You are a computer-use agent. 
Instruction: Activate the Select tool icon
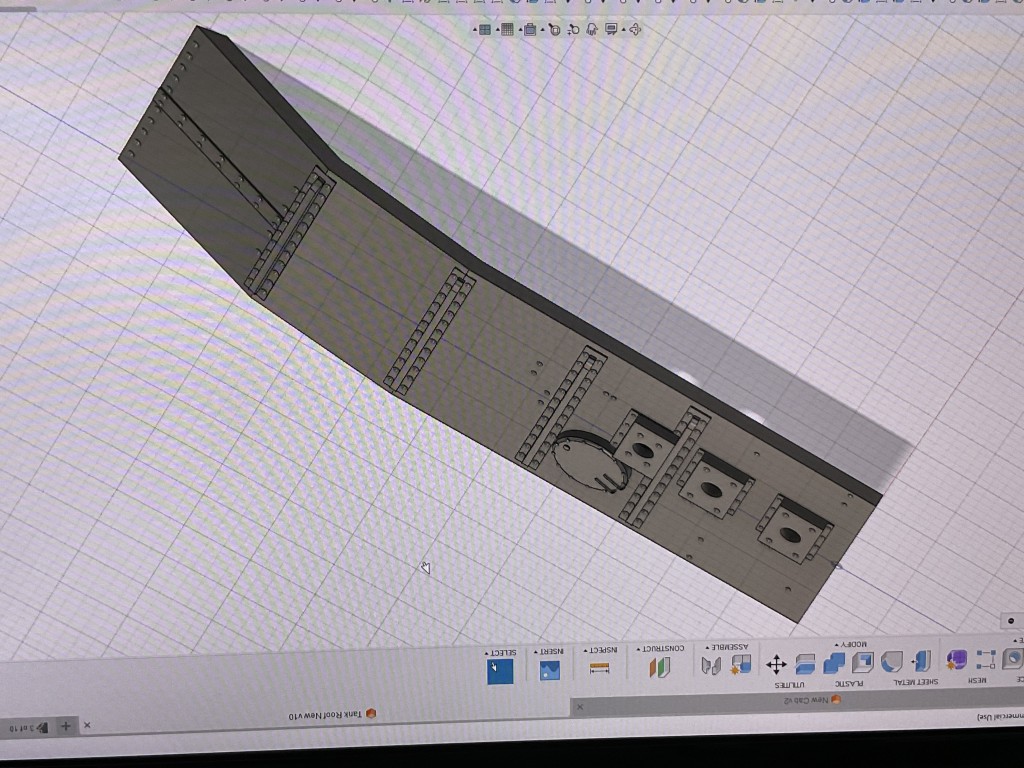pyautogui.click(x=500, y=670)
